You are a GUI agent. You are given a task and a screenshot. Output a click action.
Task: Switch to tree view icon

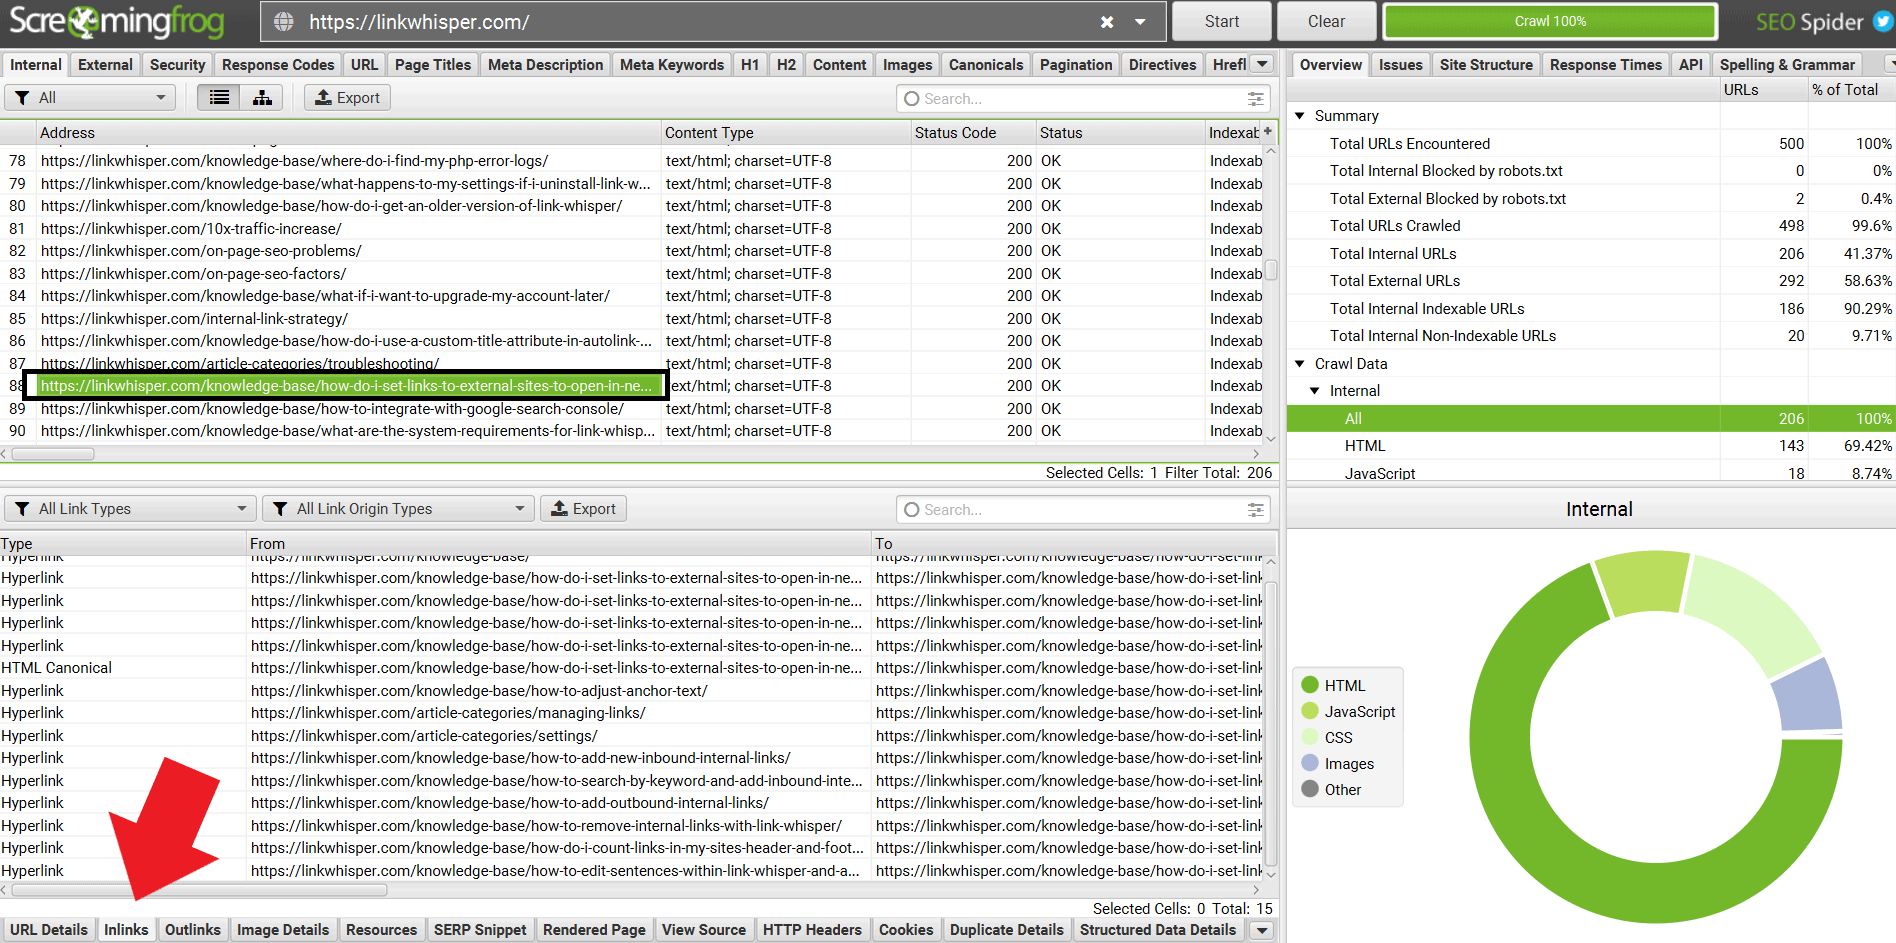pyautogui.click(x=262, y=98)
